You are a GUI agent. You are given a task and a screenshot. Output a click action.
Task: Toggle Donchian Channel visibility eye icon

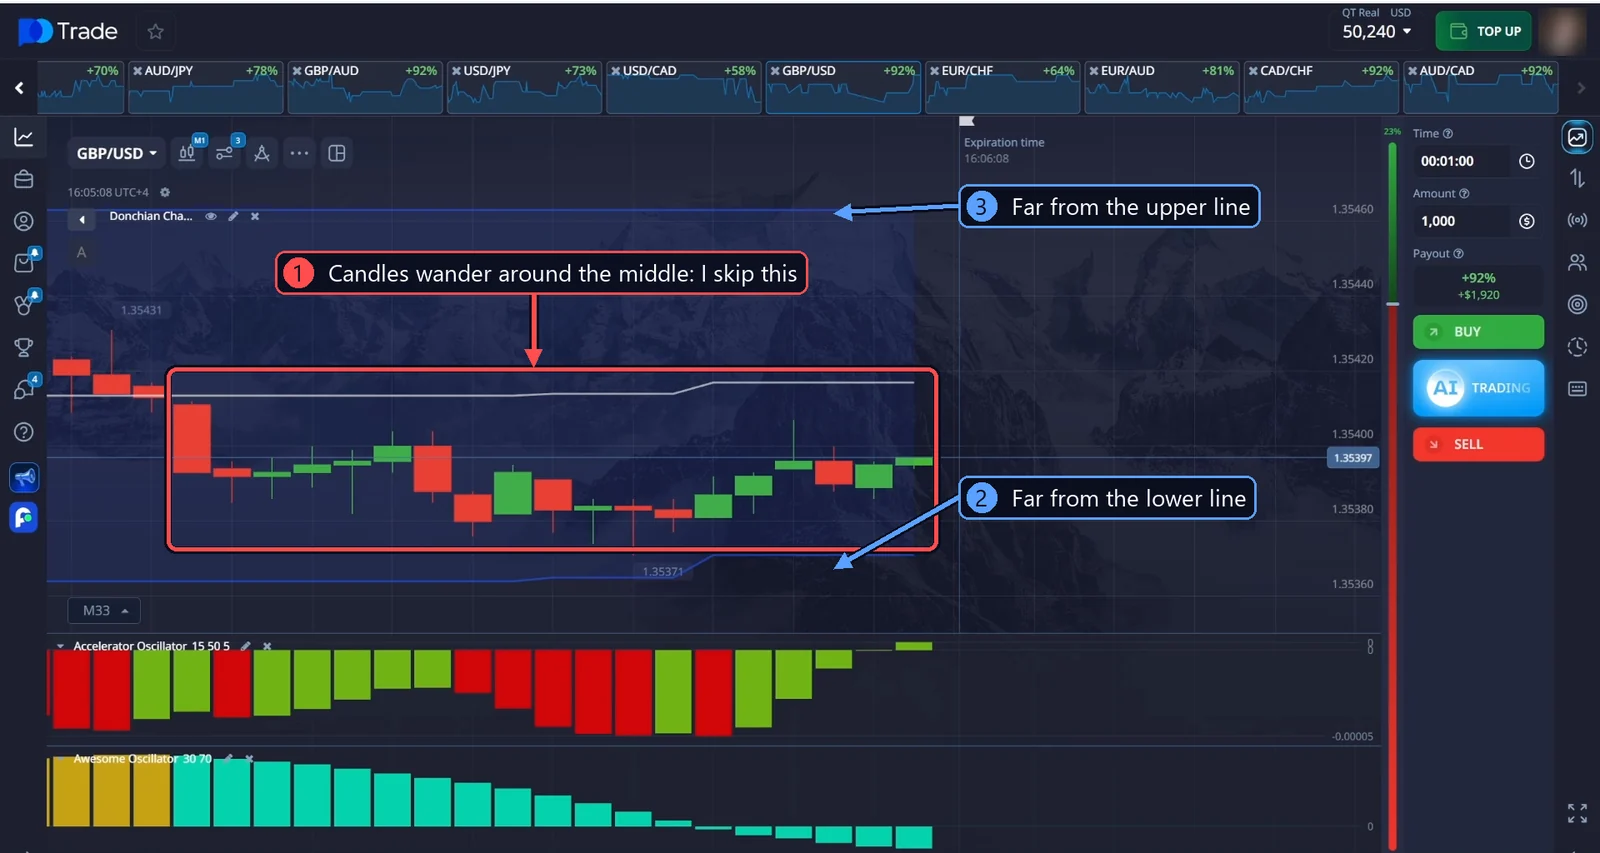click(x=211, y=216)
